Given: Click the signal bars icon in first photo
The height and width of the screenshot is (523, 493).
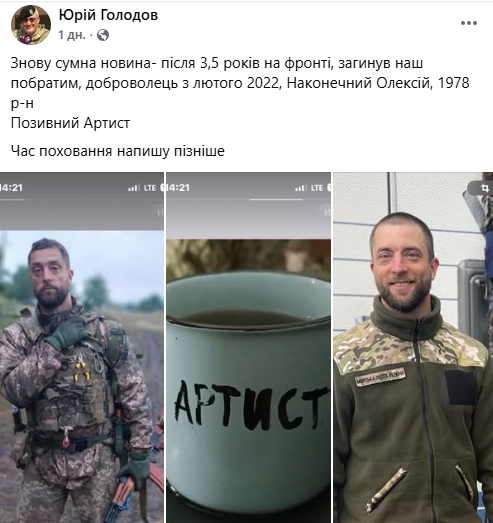Looking at the screenshot, I should tap(134, 188).
